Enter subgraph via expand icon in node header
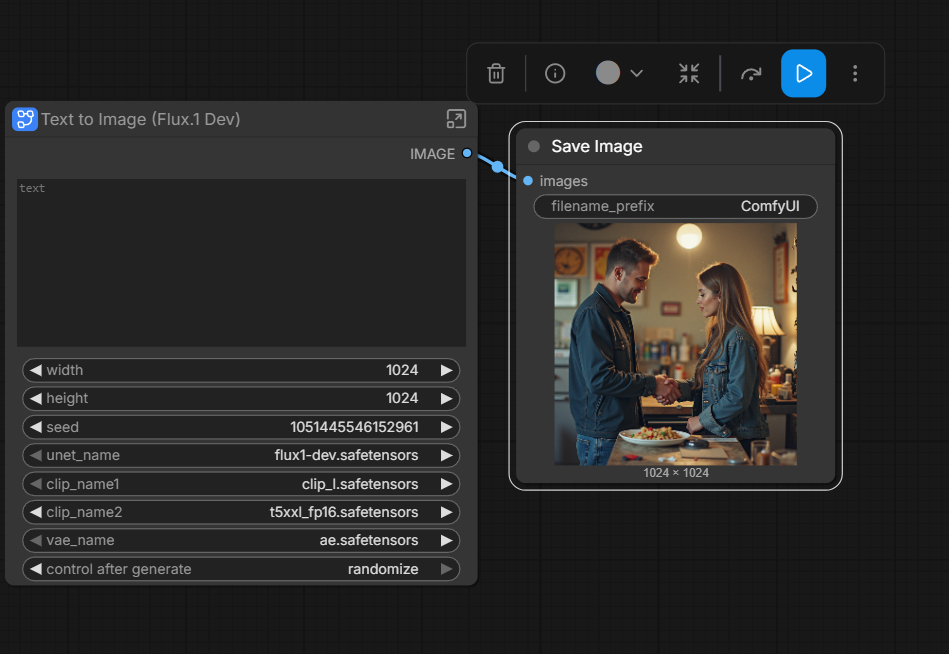This screenshot has width=949, height=654. tap(456, 119)
